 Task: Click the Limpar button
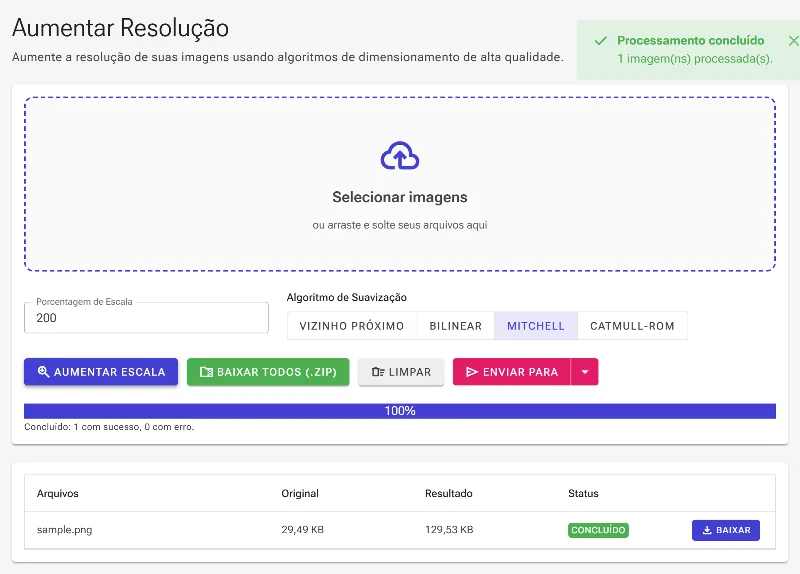coord(401,372)
